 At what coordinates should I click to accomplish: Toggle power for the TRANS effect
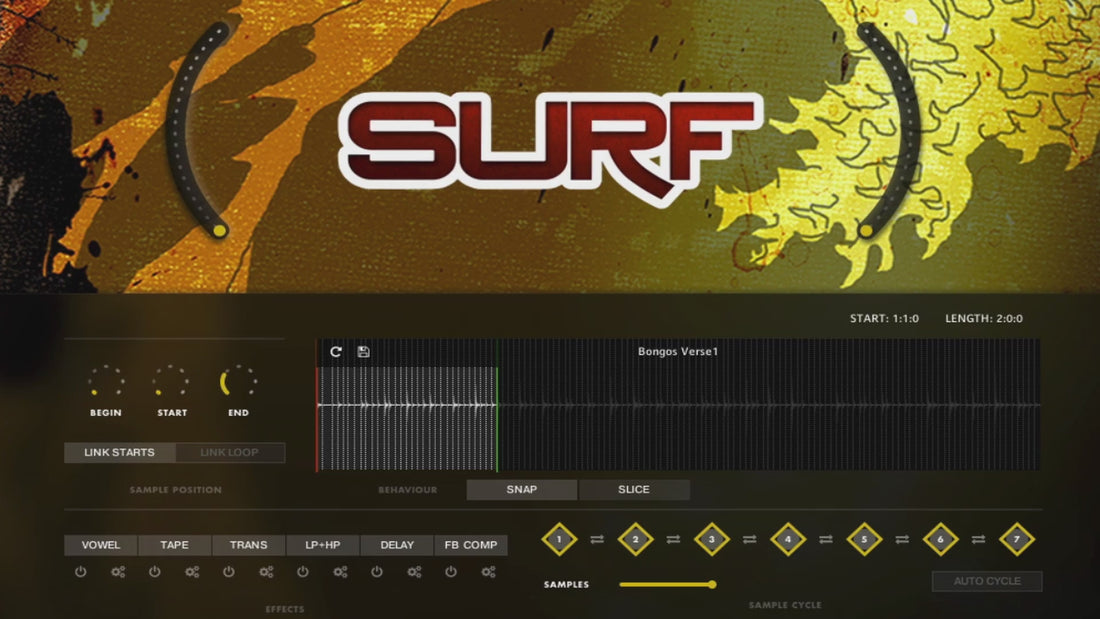[229, 572]
